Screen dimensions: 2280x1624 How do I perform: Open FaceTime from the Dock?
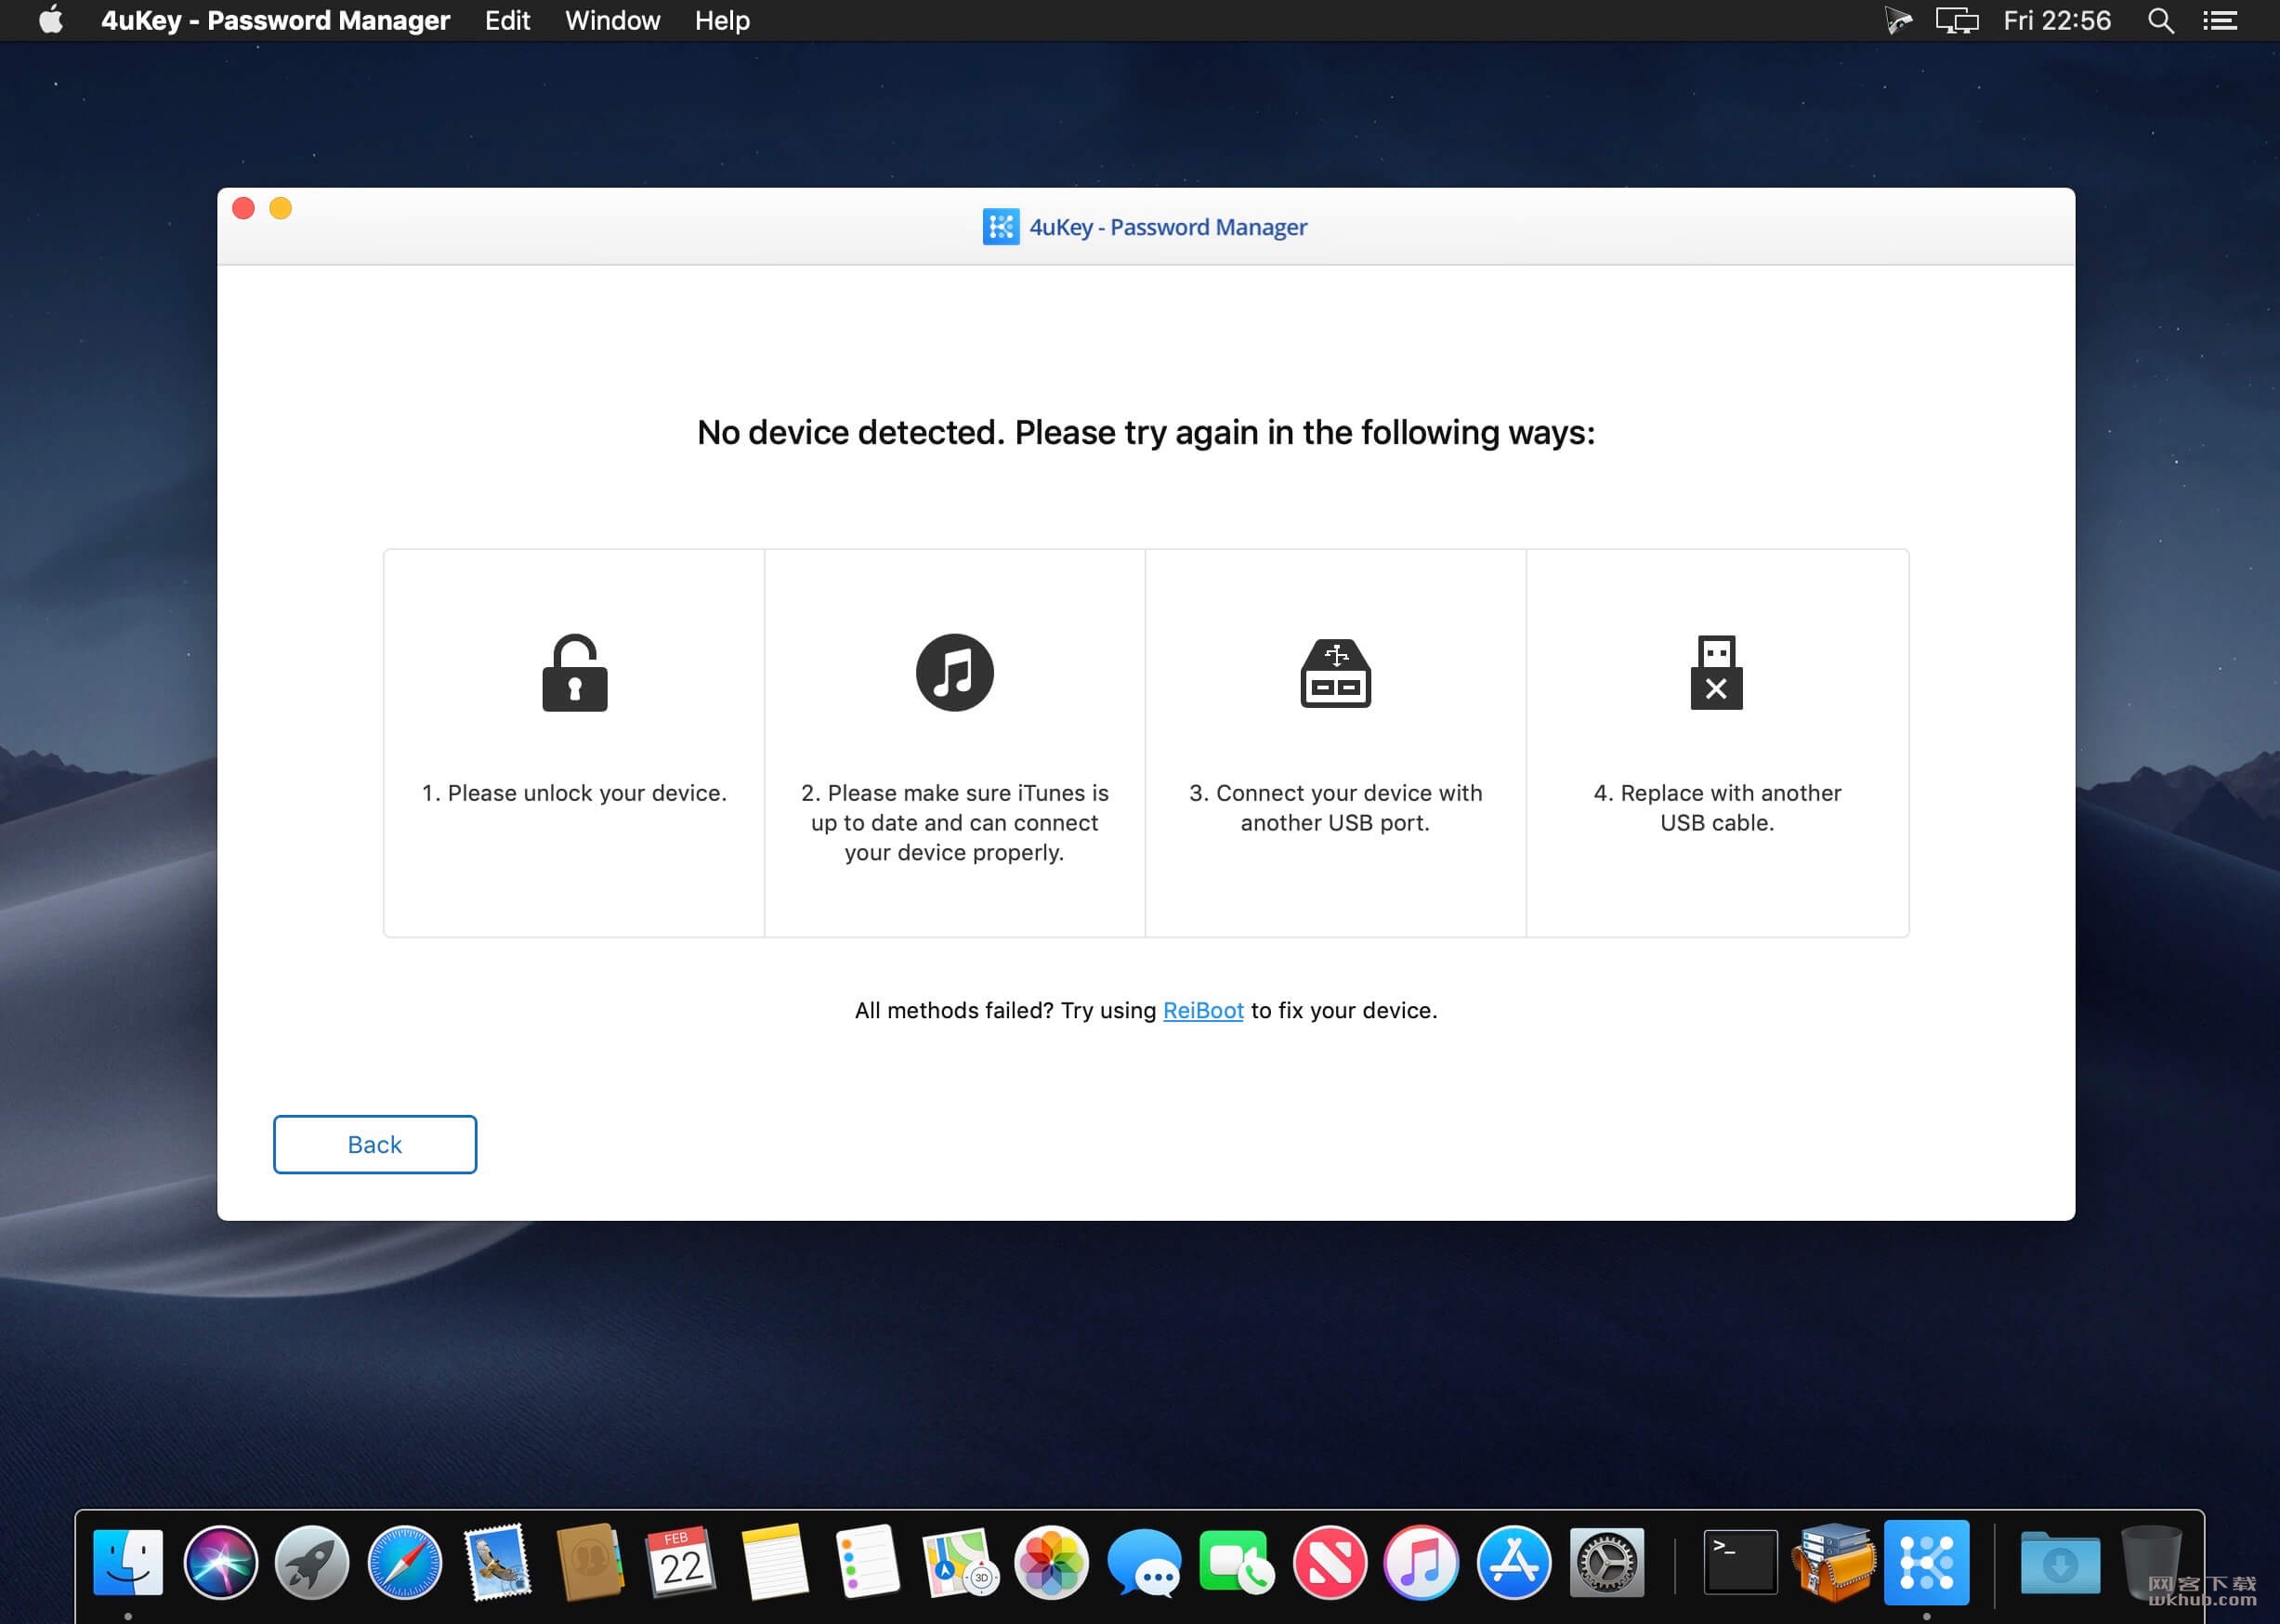[x=1235, y=1562]
